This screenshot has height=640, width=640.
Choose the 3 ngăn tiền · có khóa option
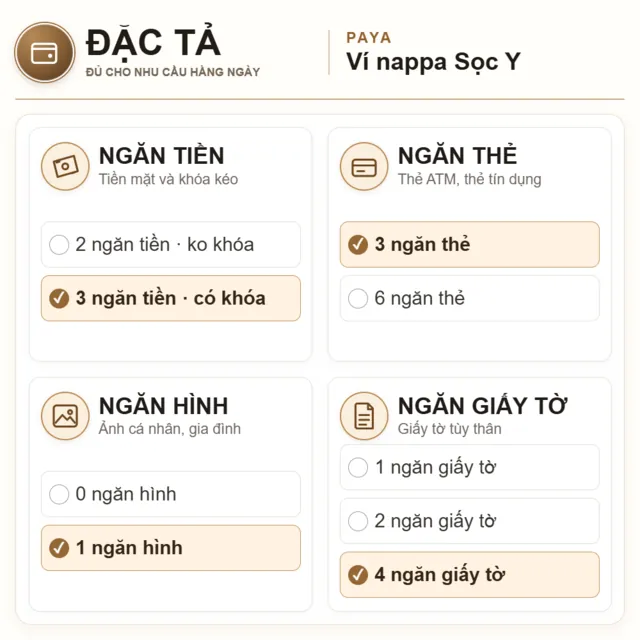(x=171, y=298)
